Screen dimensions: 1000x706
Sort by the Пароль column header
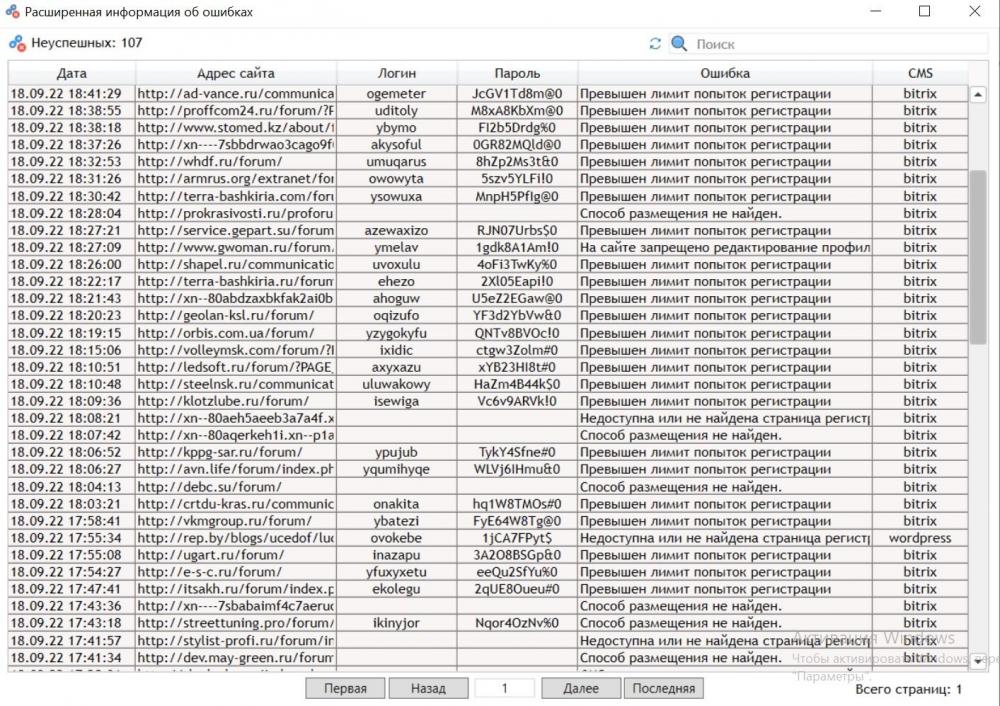coord(517,73)
